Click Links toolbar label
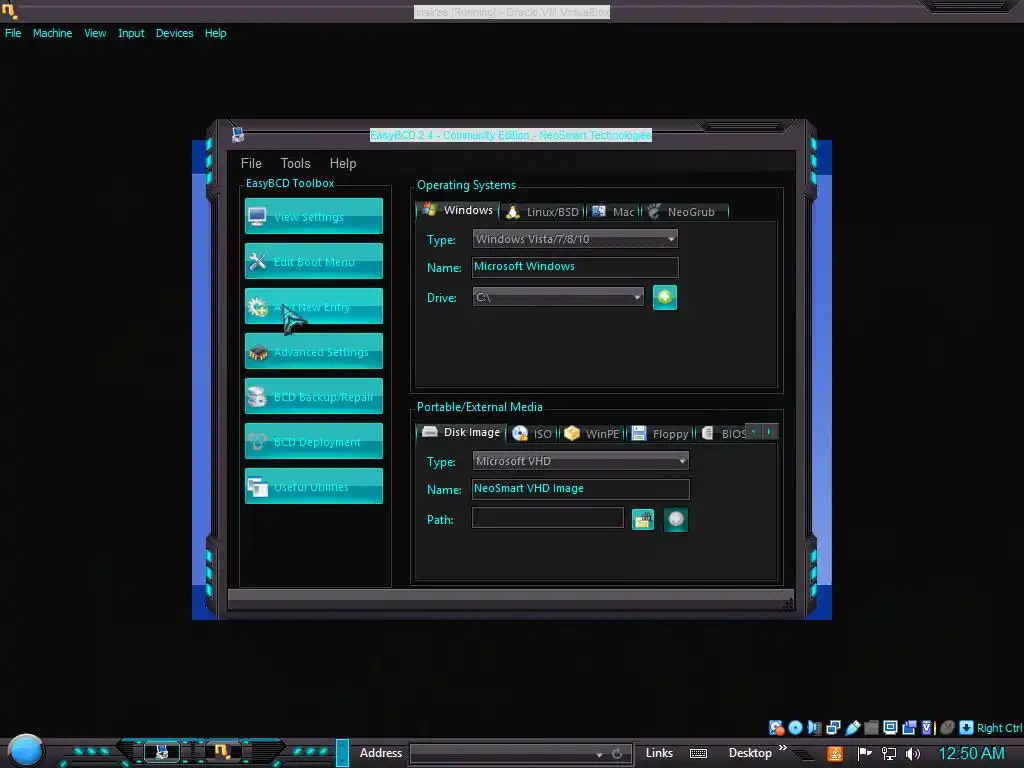The height and width of the screenshot is (768, 1024). click(x=659, y=753)
